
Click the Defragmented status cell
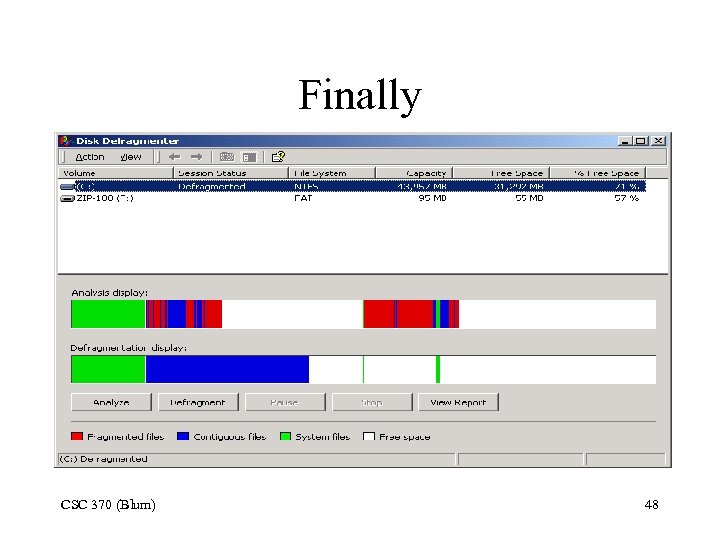(x=212, y=186)
